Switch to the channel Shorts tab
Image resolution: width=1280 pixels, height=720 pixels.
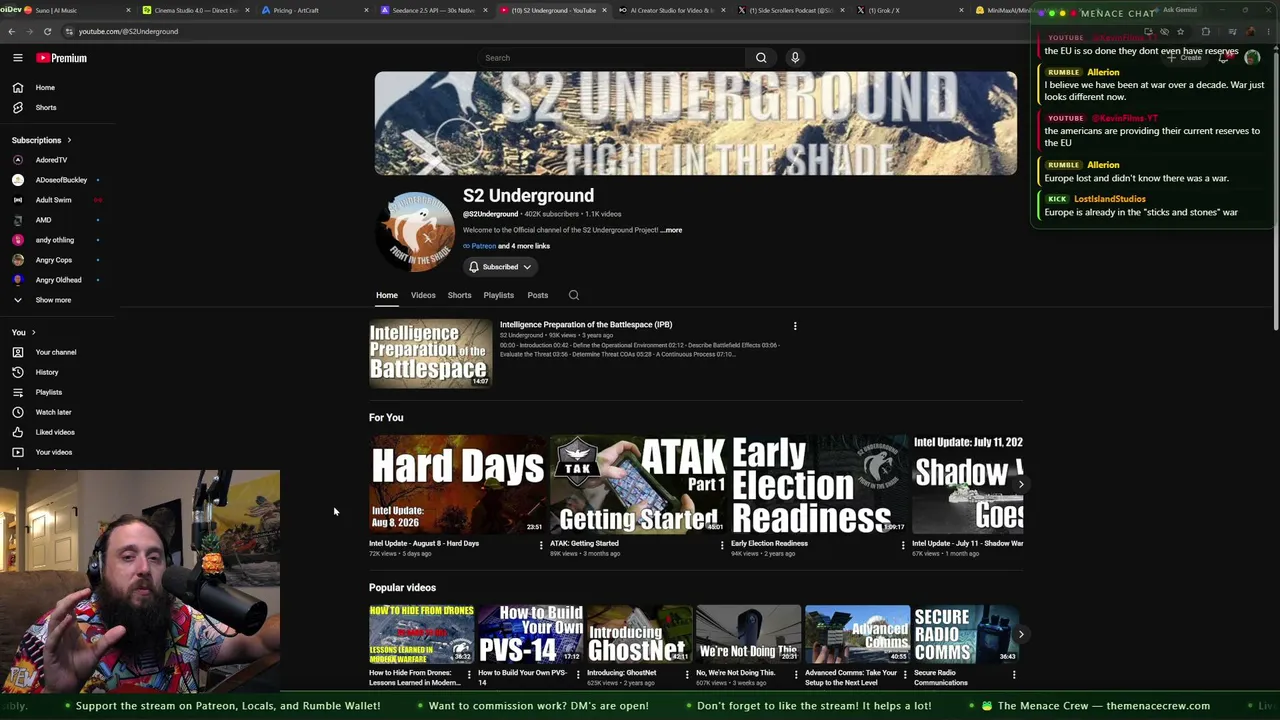click(x=459, y=295)
